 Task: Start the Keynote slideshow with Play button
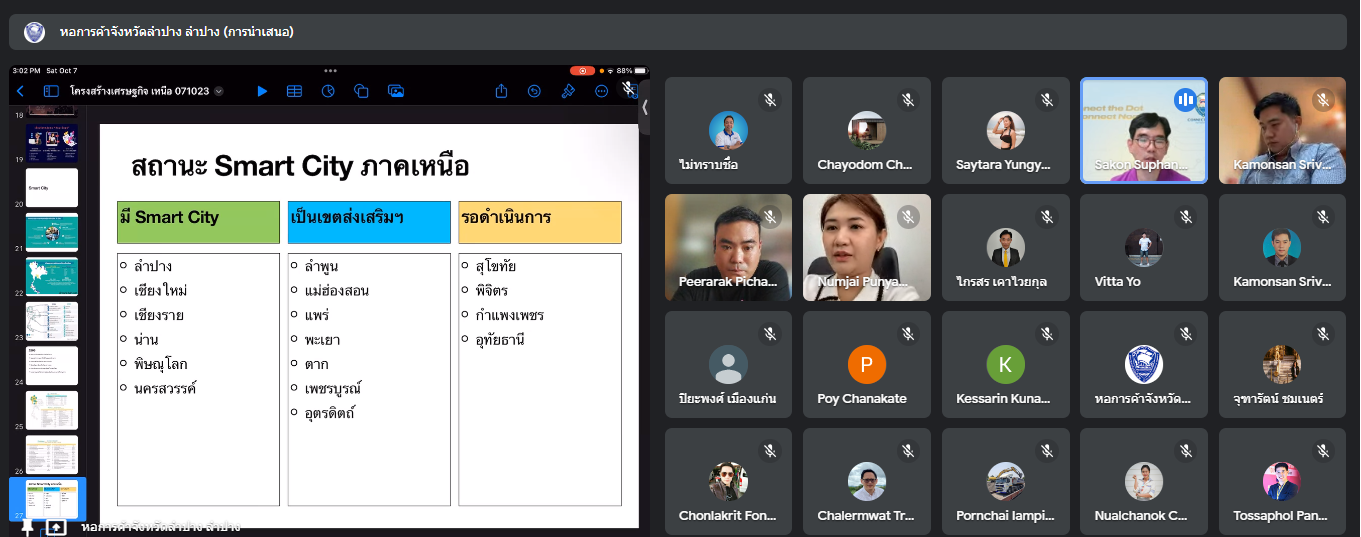262,91
